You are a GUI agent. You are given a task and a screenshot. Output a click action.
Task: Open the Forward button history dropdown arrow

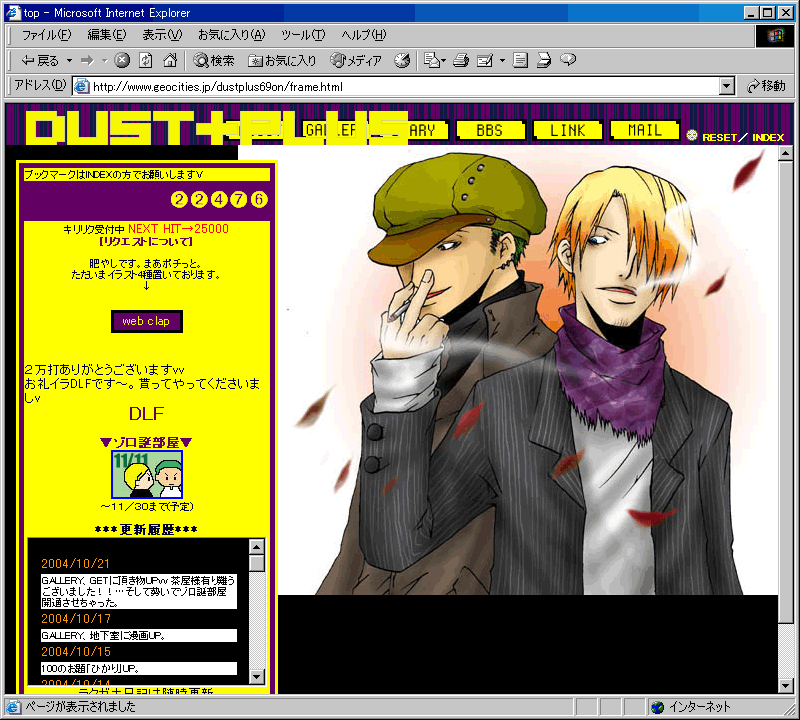(104, 61)
